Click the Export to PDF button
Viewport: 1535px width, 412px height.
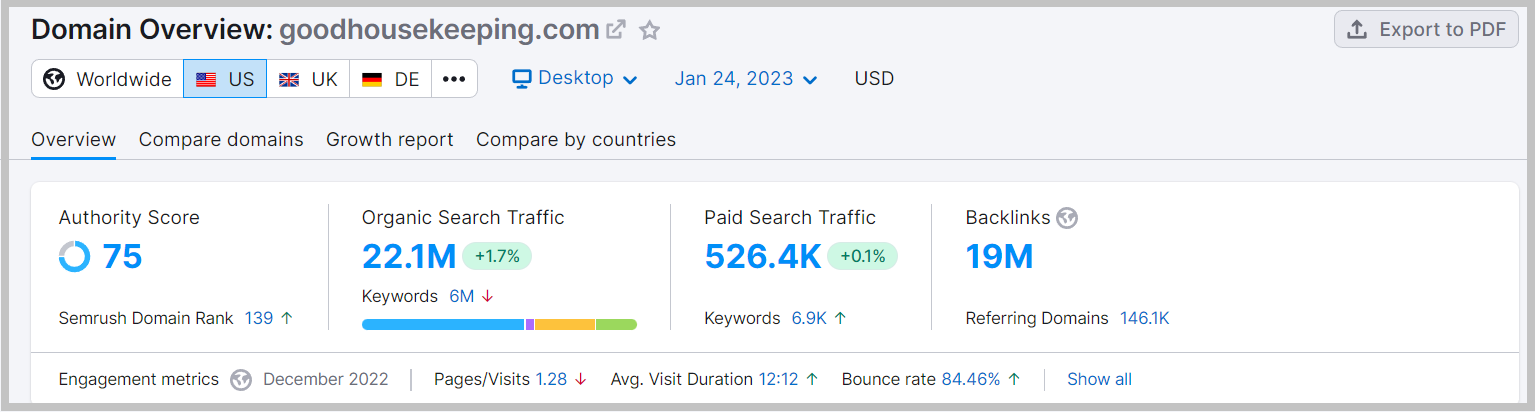[1426, 29]
